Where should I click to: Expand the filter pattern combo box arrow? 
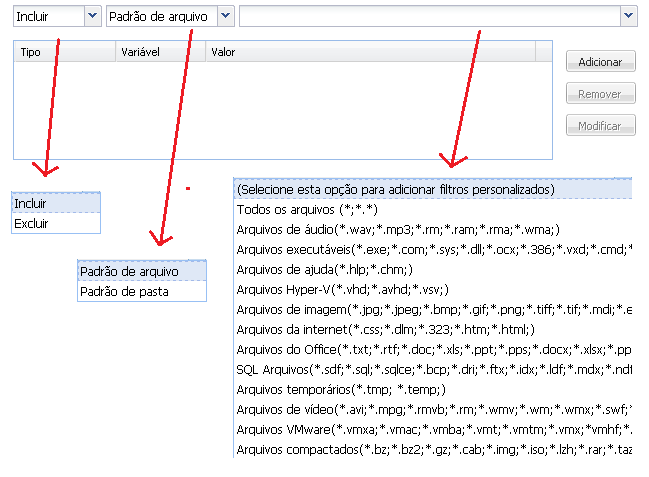click(628, 16)
